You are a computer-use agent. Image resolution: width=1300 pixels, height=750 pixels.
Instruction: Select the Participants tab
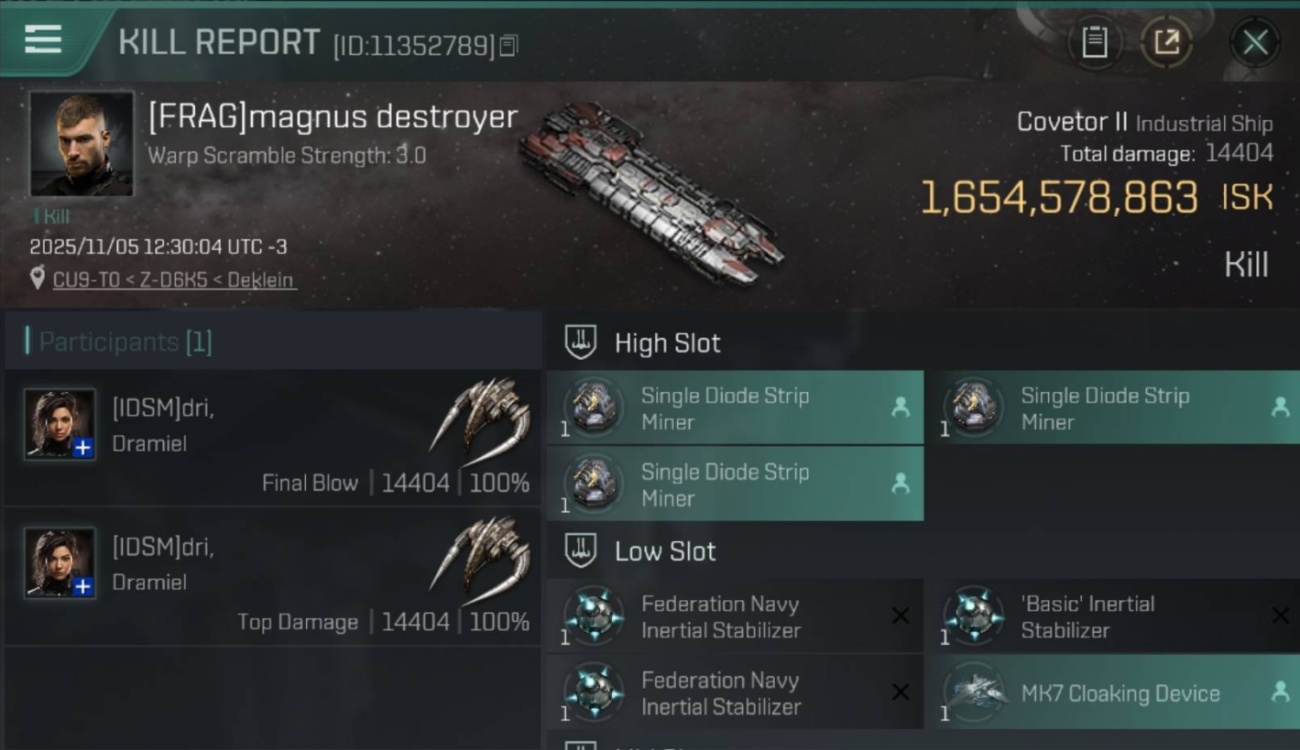(x=125, y=342)
